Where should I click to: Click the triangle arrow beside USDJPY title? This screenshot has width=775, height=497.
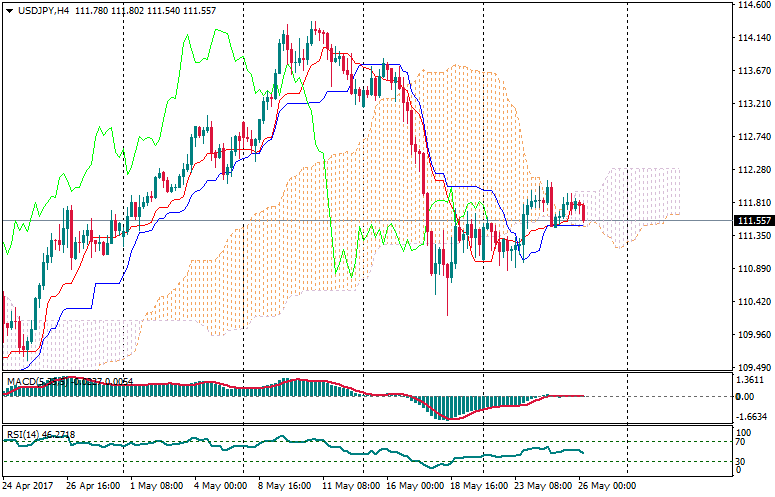[9, 10]
